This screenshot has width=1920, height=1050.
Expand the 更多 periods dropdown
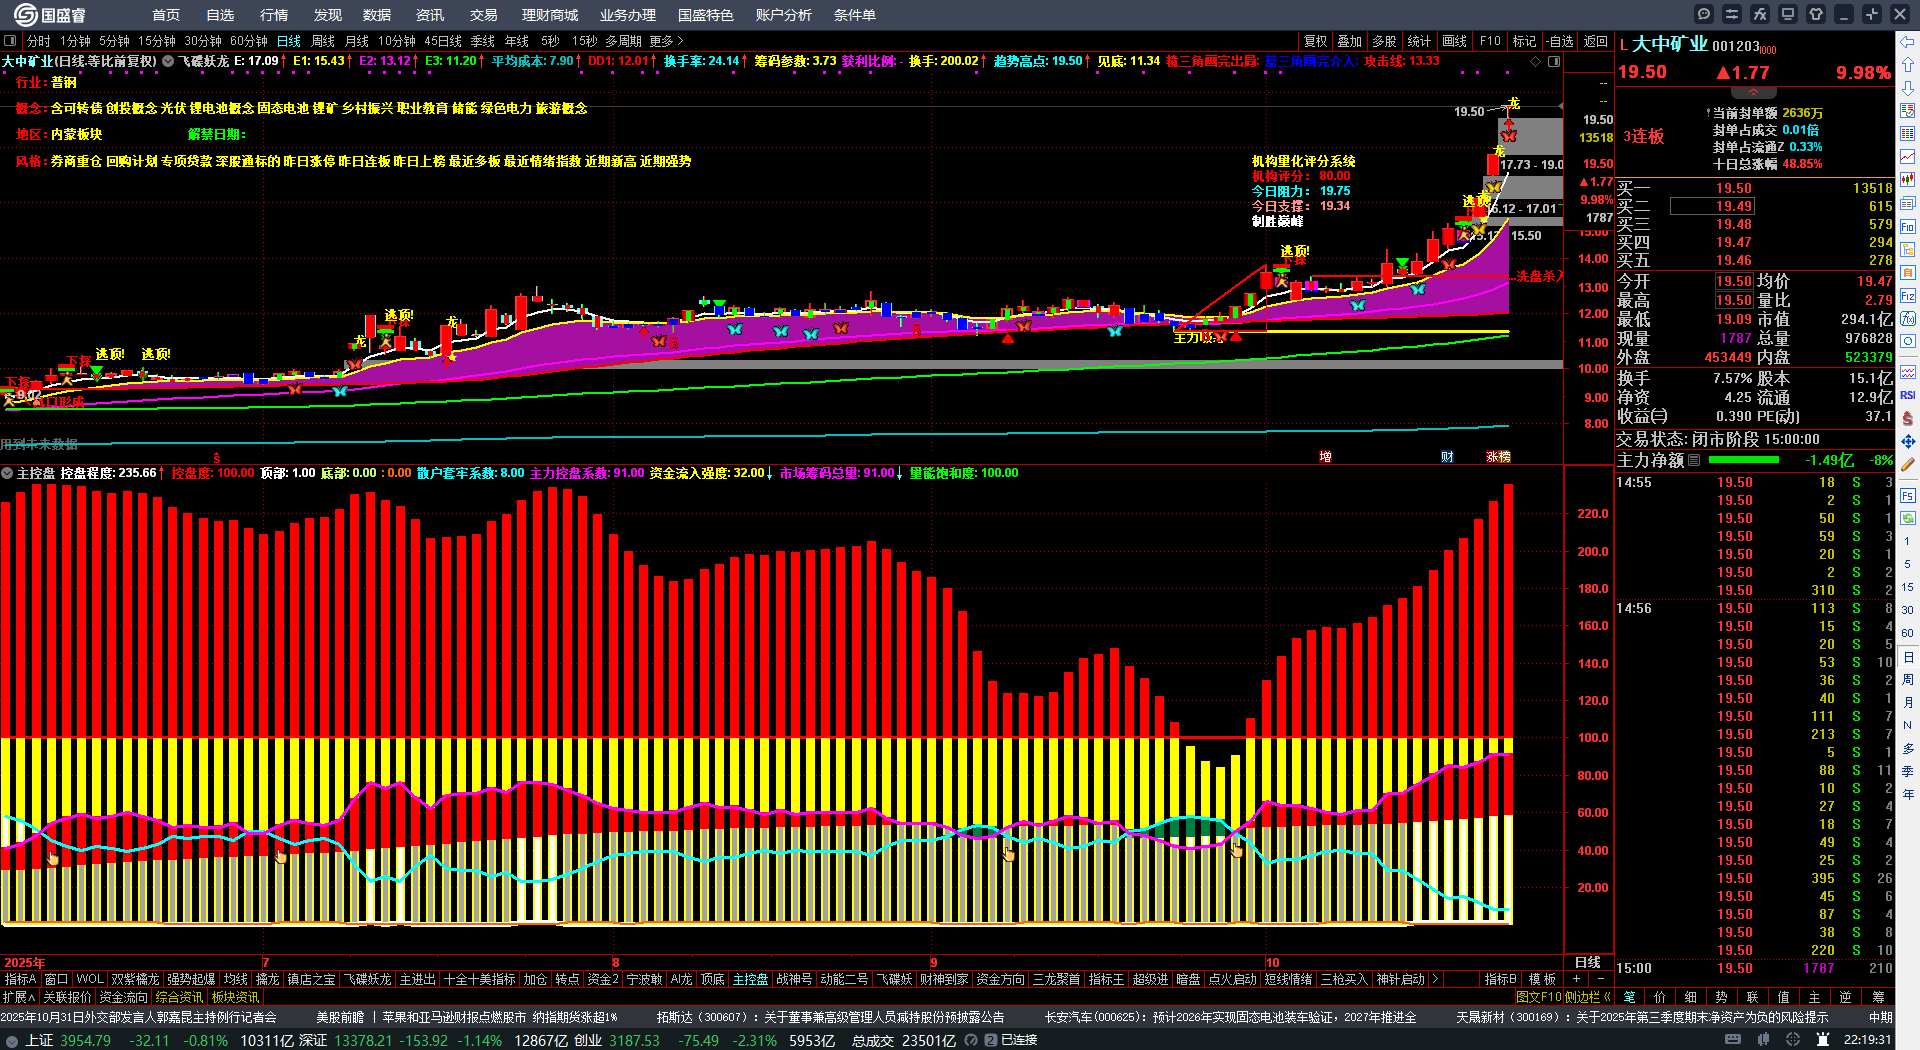click(667, 41)
